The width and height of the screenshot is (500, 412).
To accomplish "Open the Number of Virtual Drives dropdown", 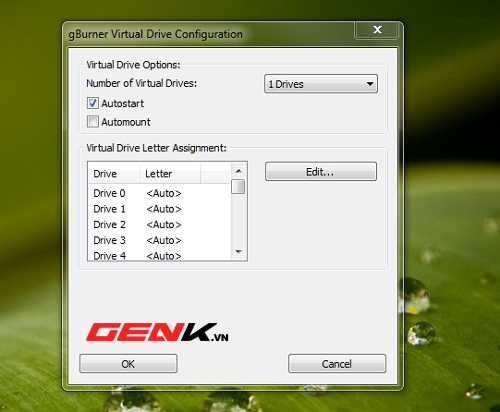I will click(x=321, y=84).
